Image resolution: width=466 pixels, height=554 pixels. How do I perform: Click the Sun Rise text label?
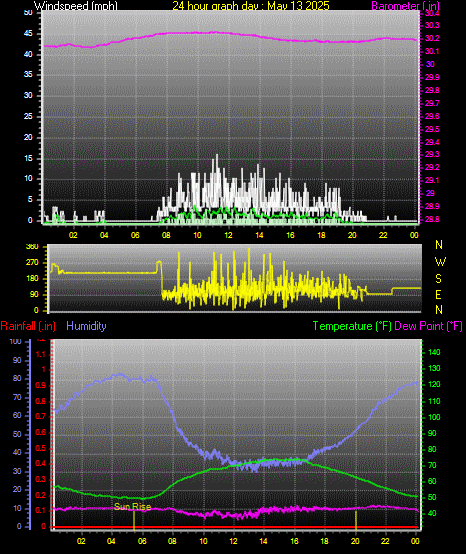tap(132, 507)
